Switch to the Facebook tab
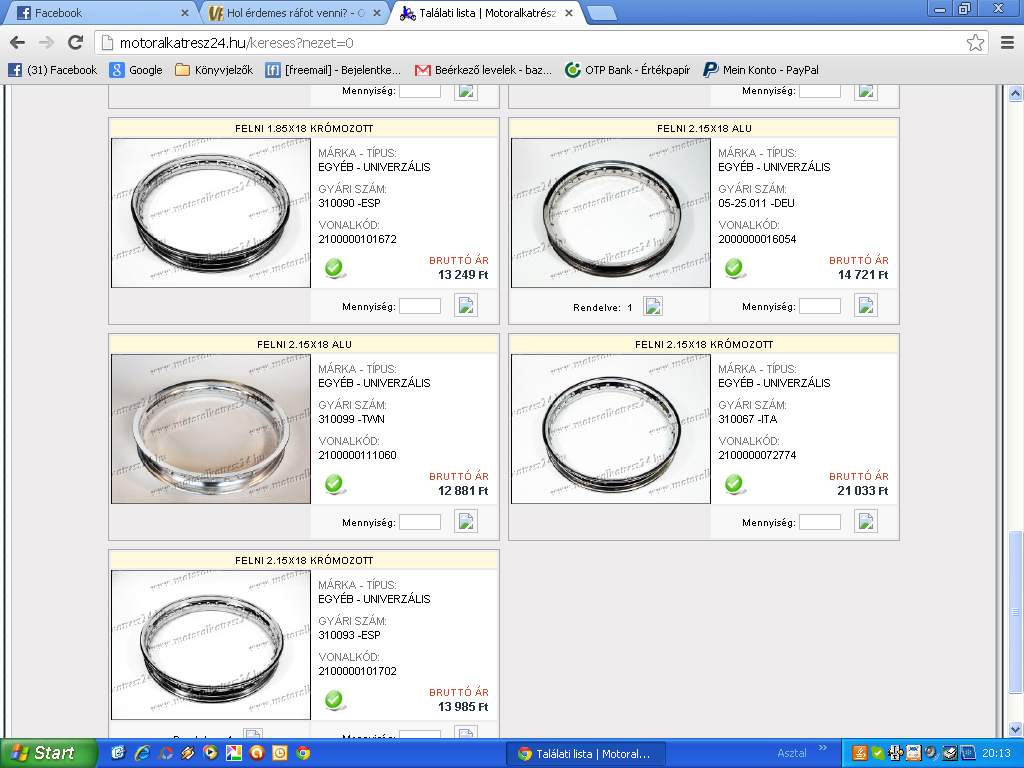The image size is (1024, 768). (95, 13)
